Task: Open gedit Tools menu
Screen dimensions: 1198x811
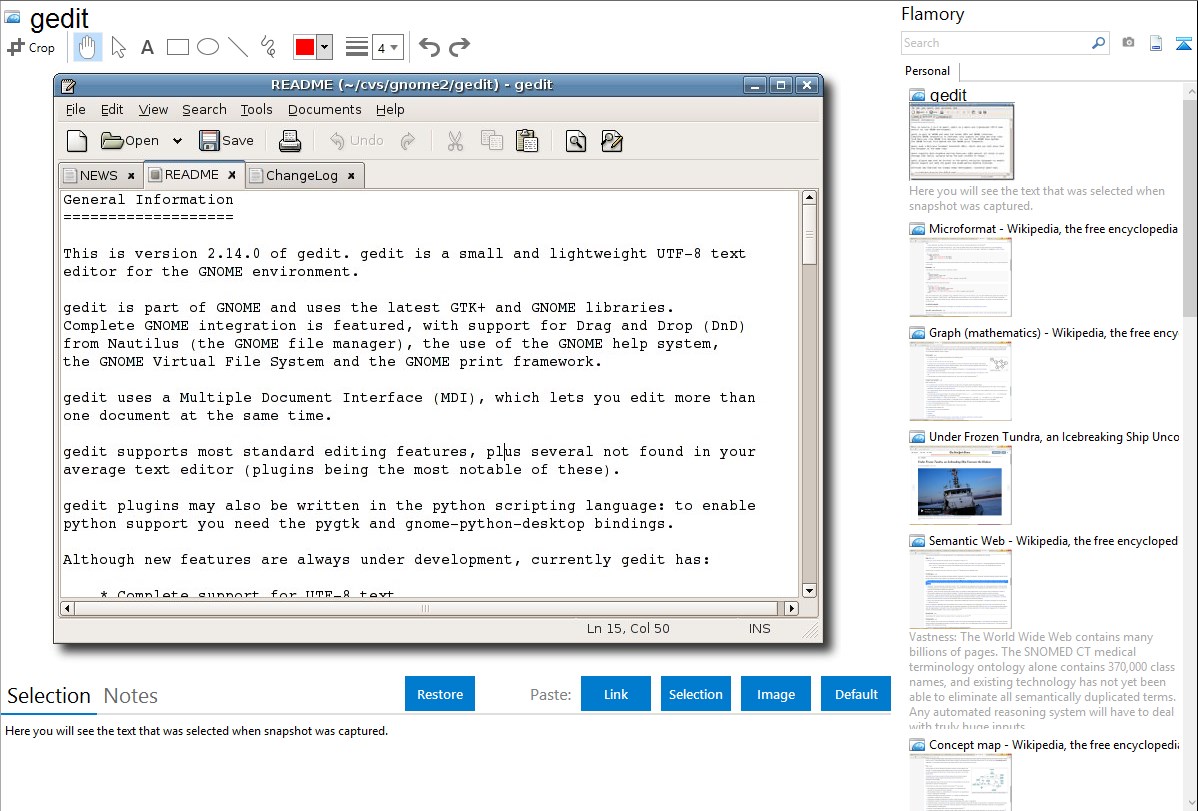Action: click(x=256, y=109)
